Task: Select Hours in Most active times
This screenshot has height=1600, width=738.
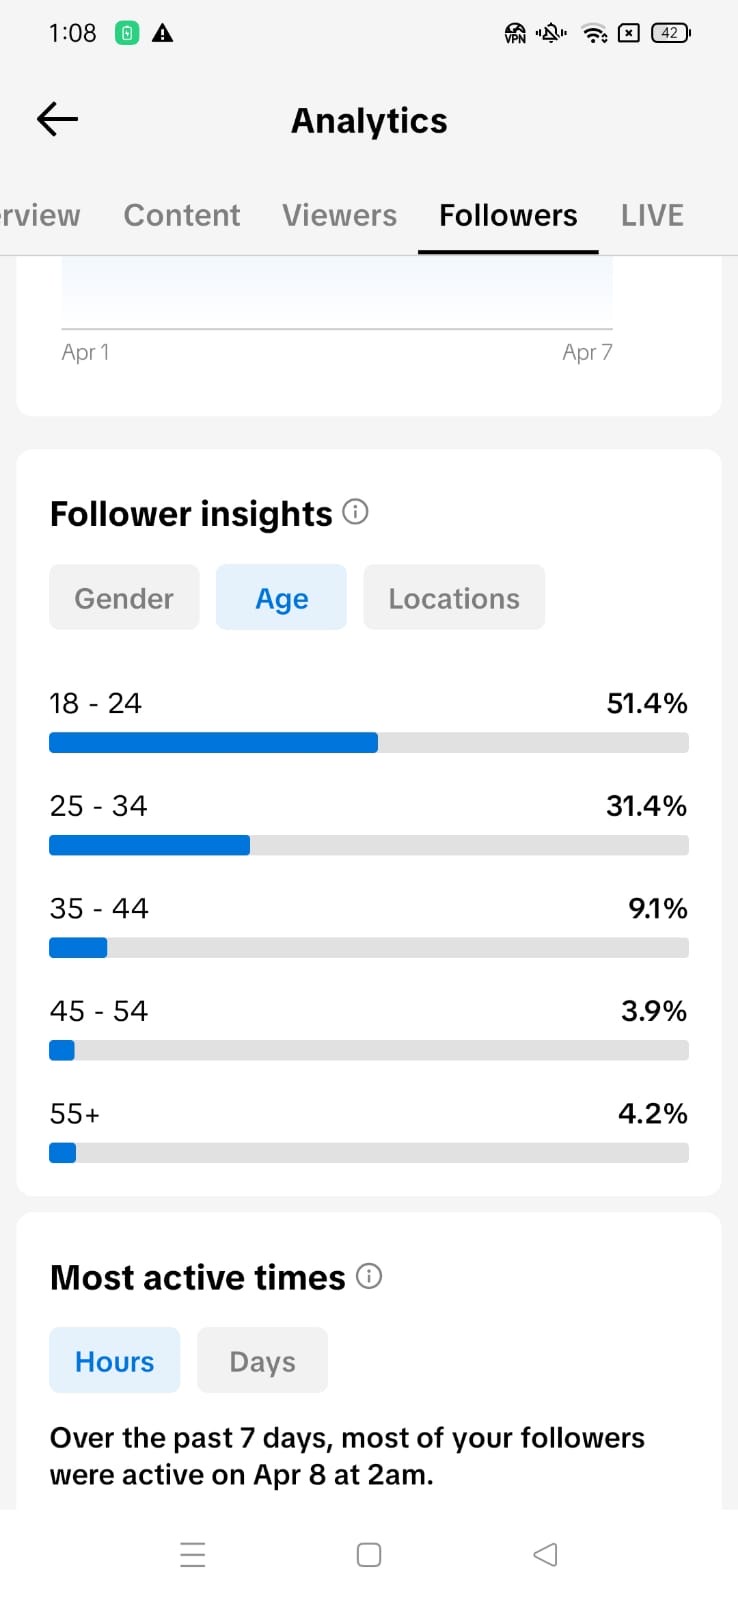Action: pos(114,1361)
